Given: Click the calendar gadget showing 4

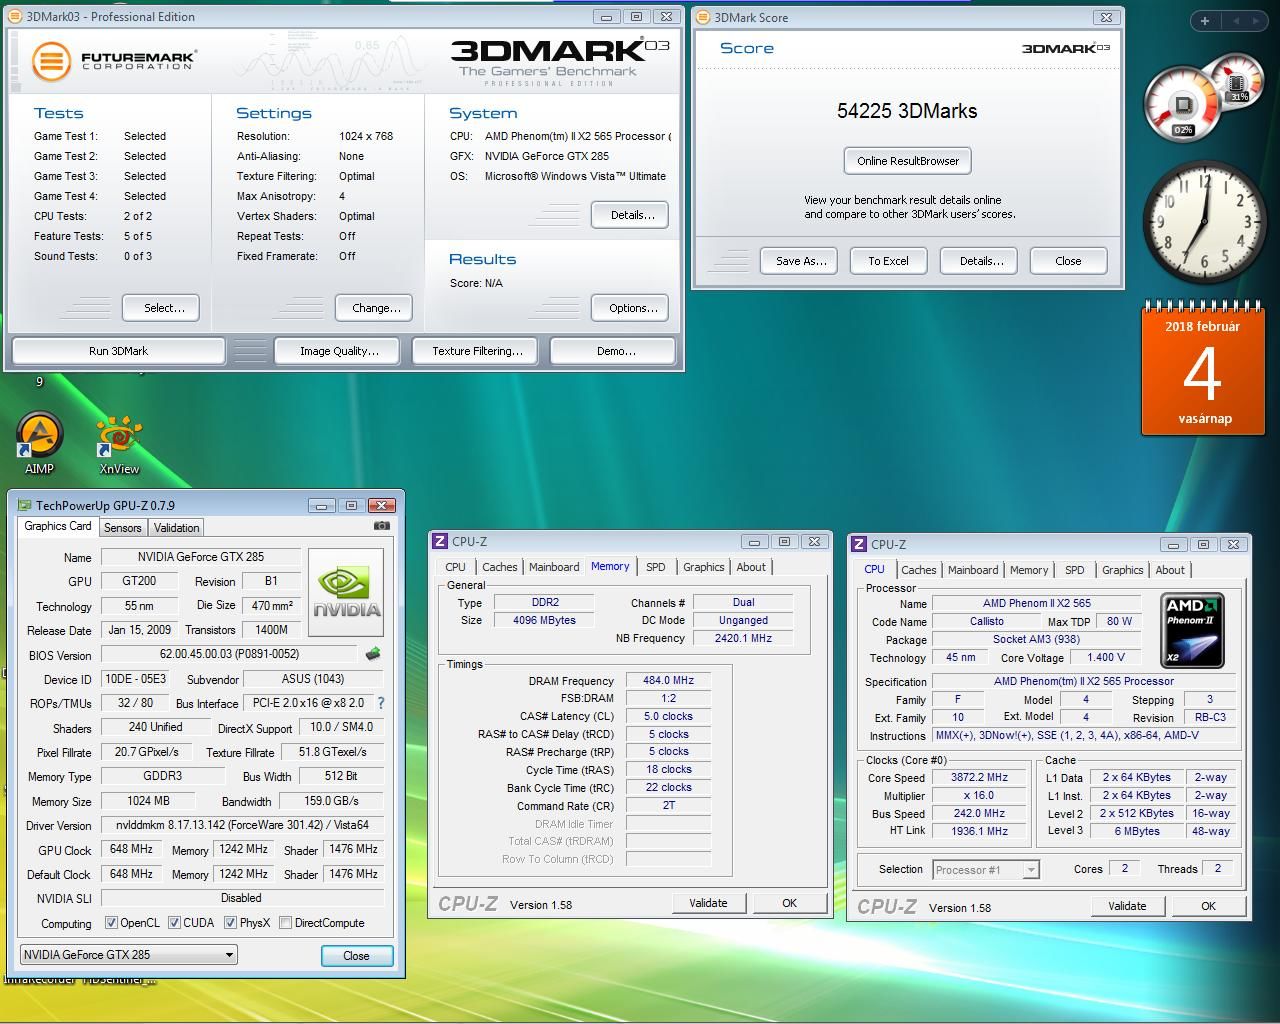Looking at the screenshot, I should pos(1204,369).
